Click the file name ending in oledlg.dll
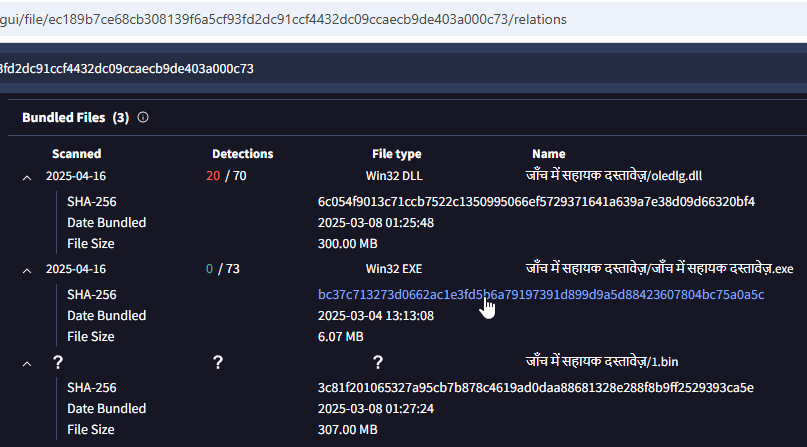 pyautogui.click(x=613, y=175)
